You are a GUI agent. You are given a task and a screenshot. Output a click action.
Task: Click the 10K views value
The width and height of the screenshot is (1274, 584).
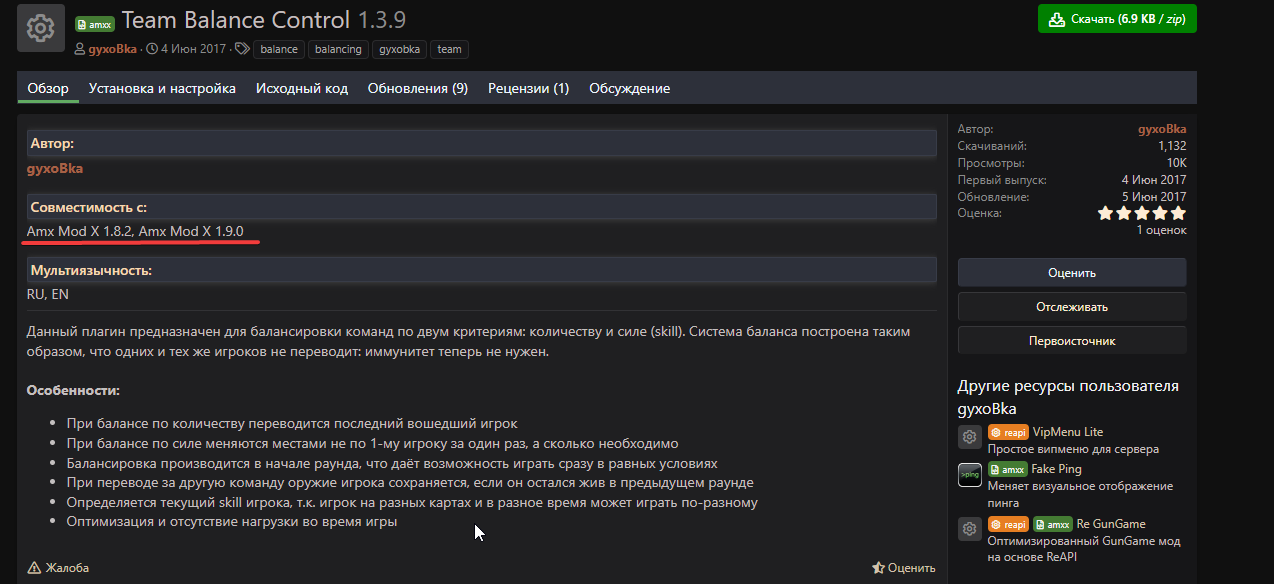(x=1176, y=163)
